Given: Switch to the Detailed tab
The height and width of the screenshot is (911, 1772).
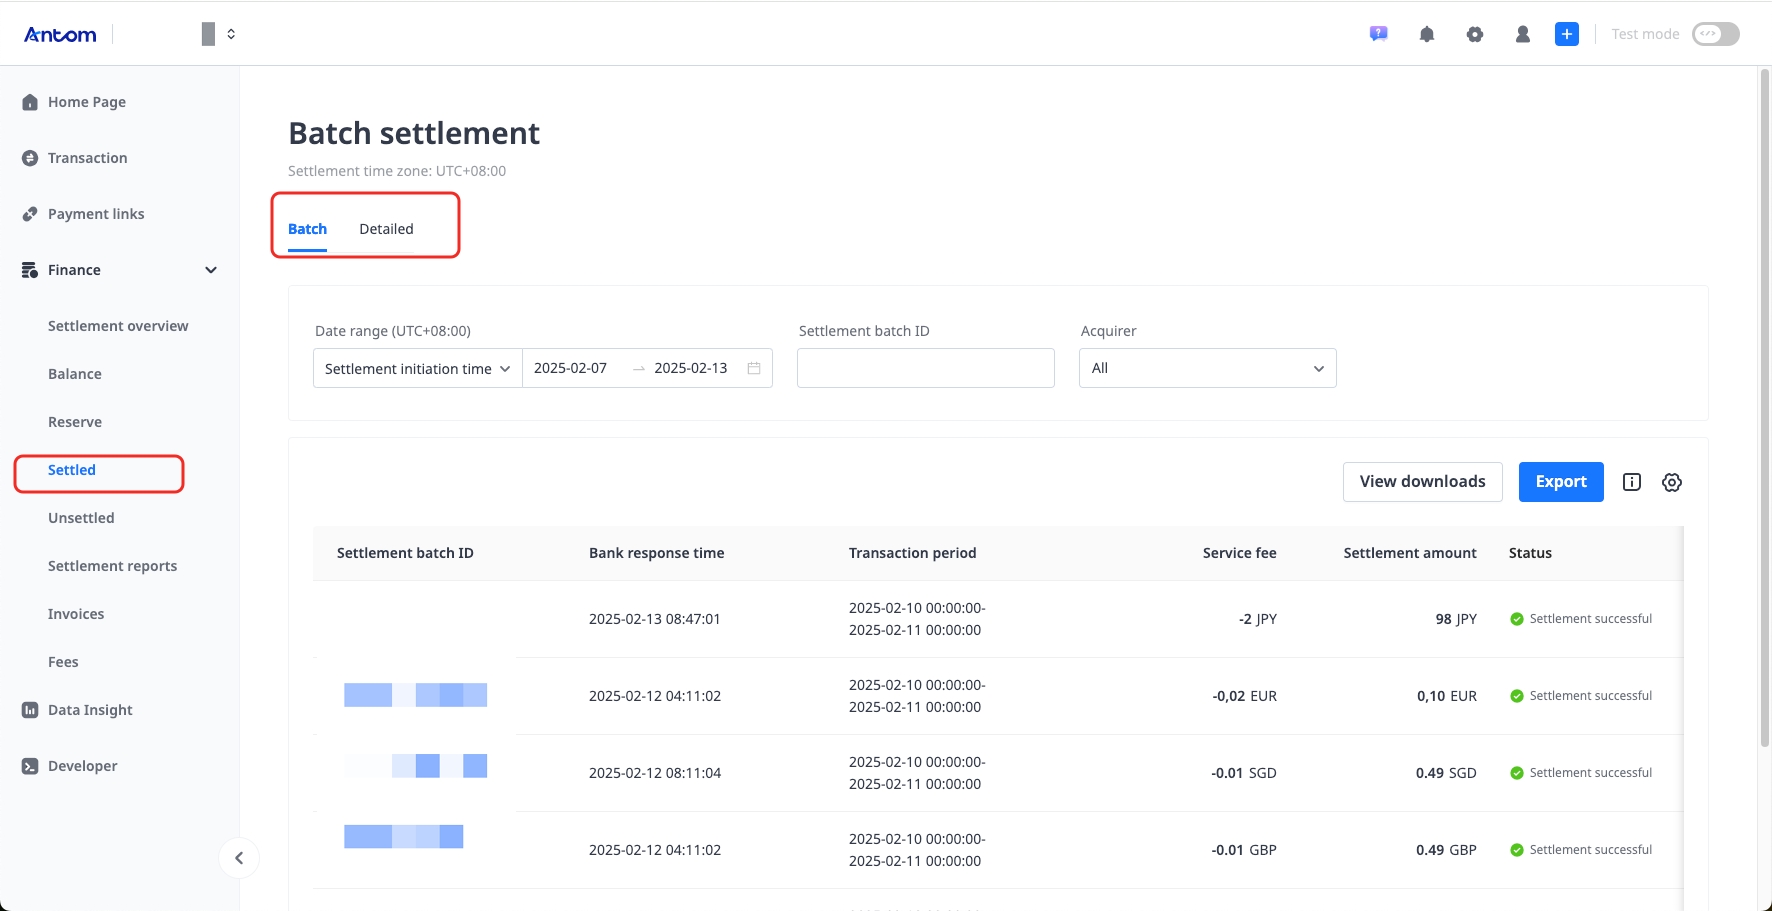Looking at the screenshot, I should click(x=386, y=228).
